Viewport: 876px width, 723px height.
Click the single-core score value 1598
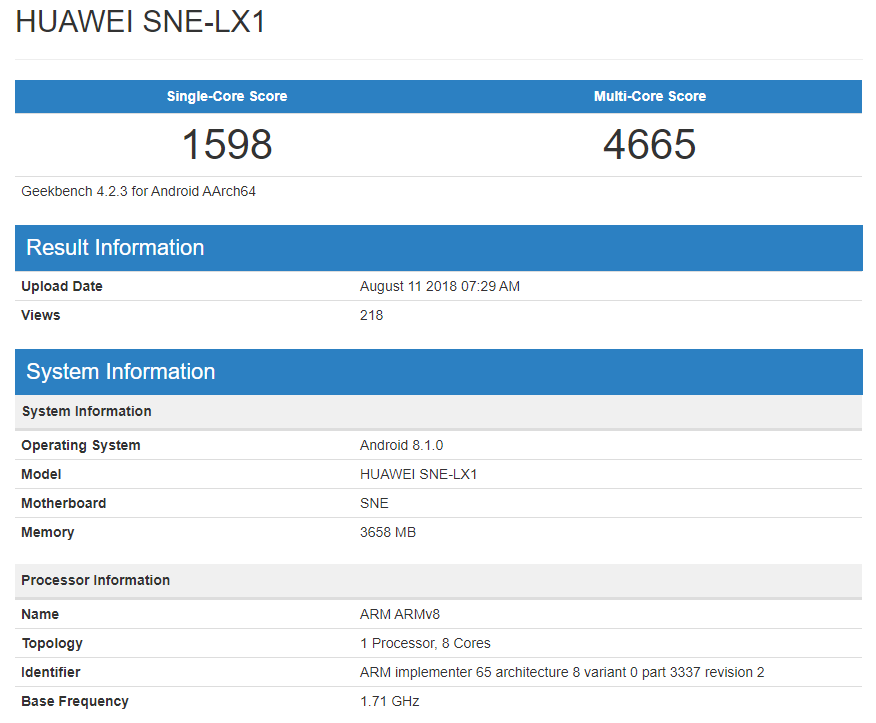click(x=227, y=144)
